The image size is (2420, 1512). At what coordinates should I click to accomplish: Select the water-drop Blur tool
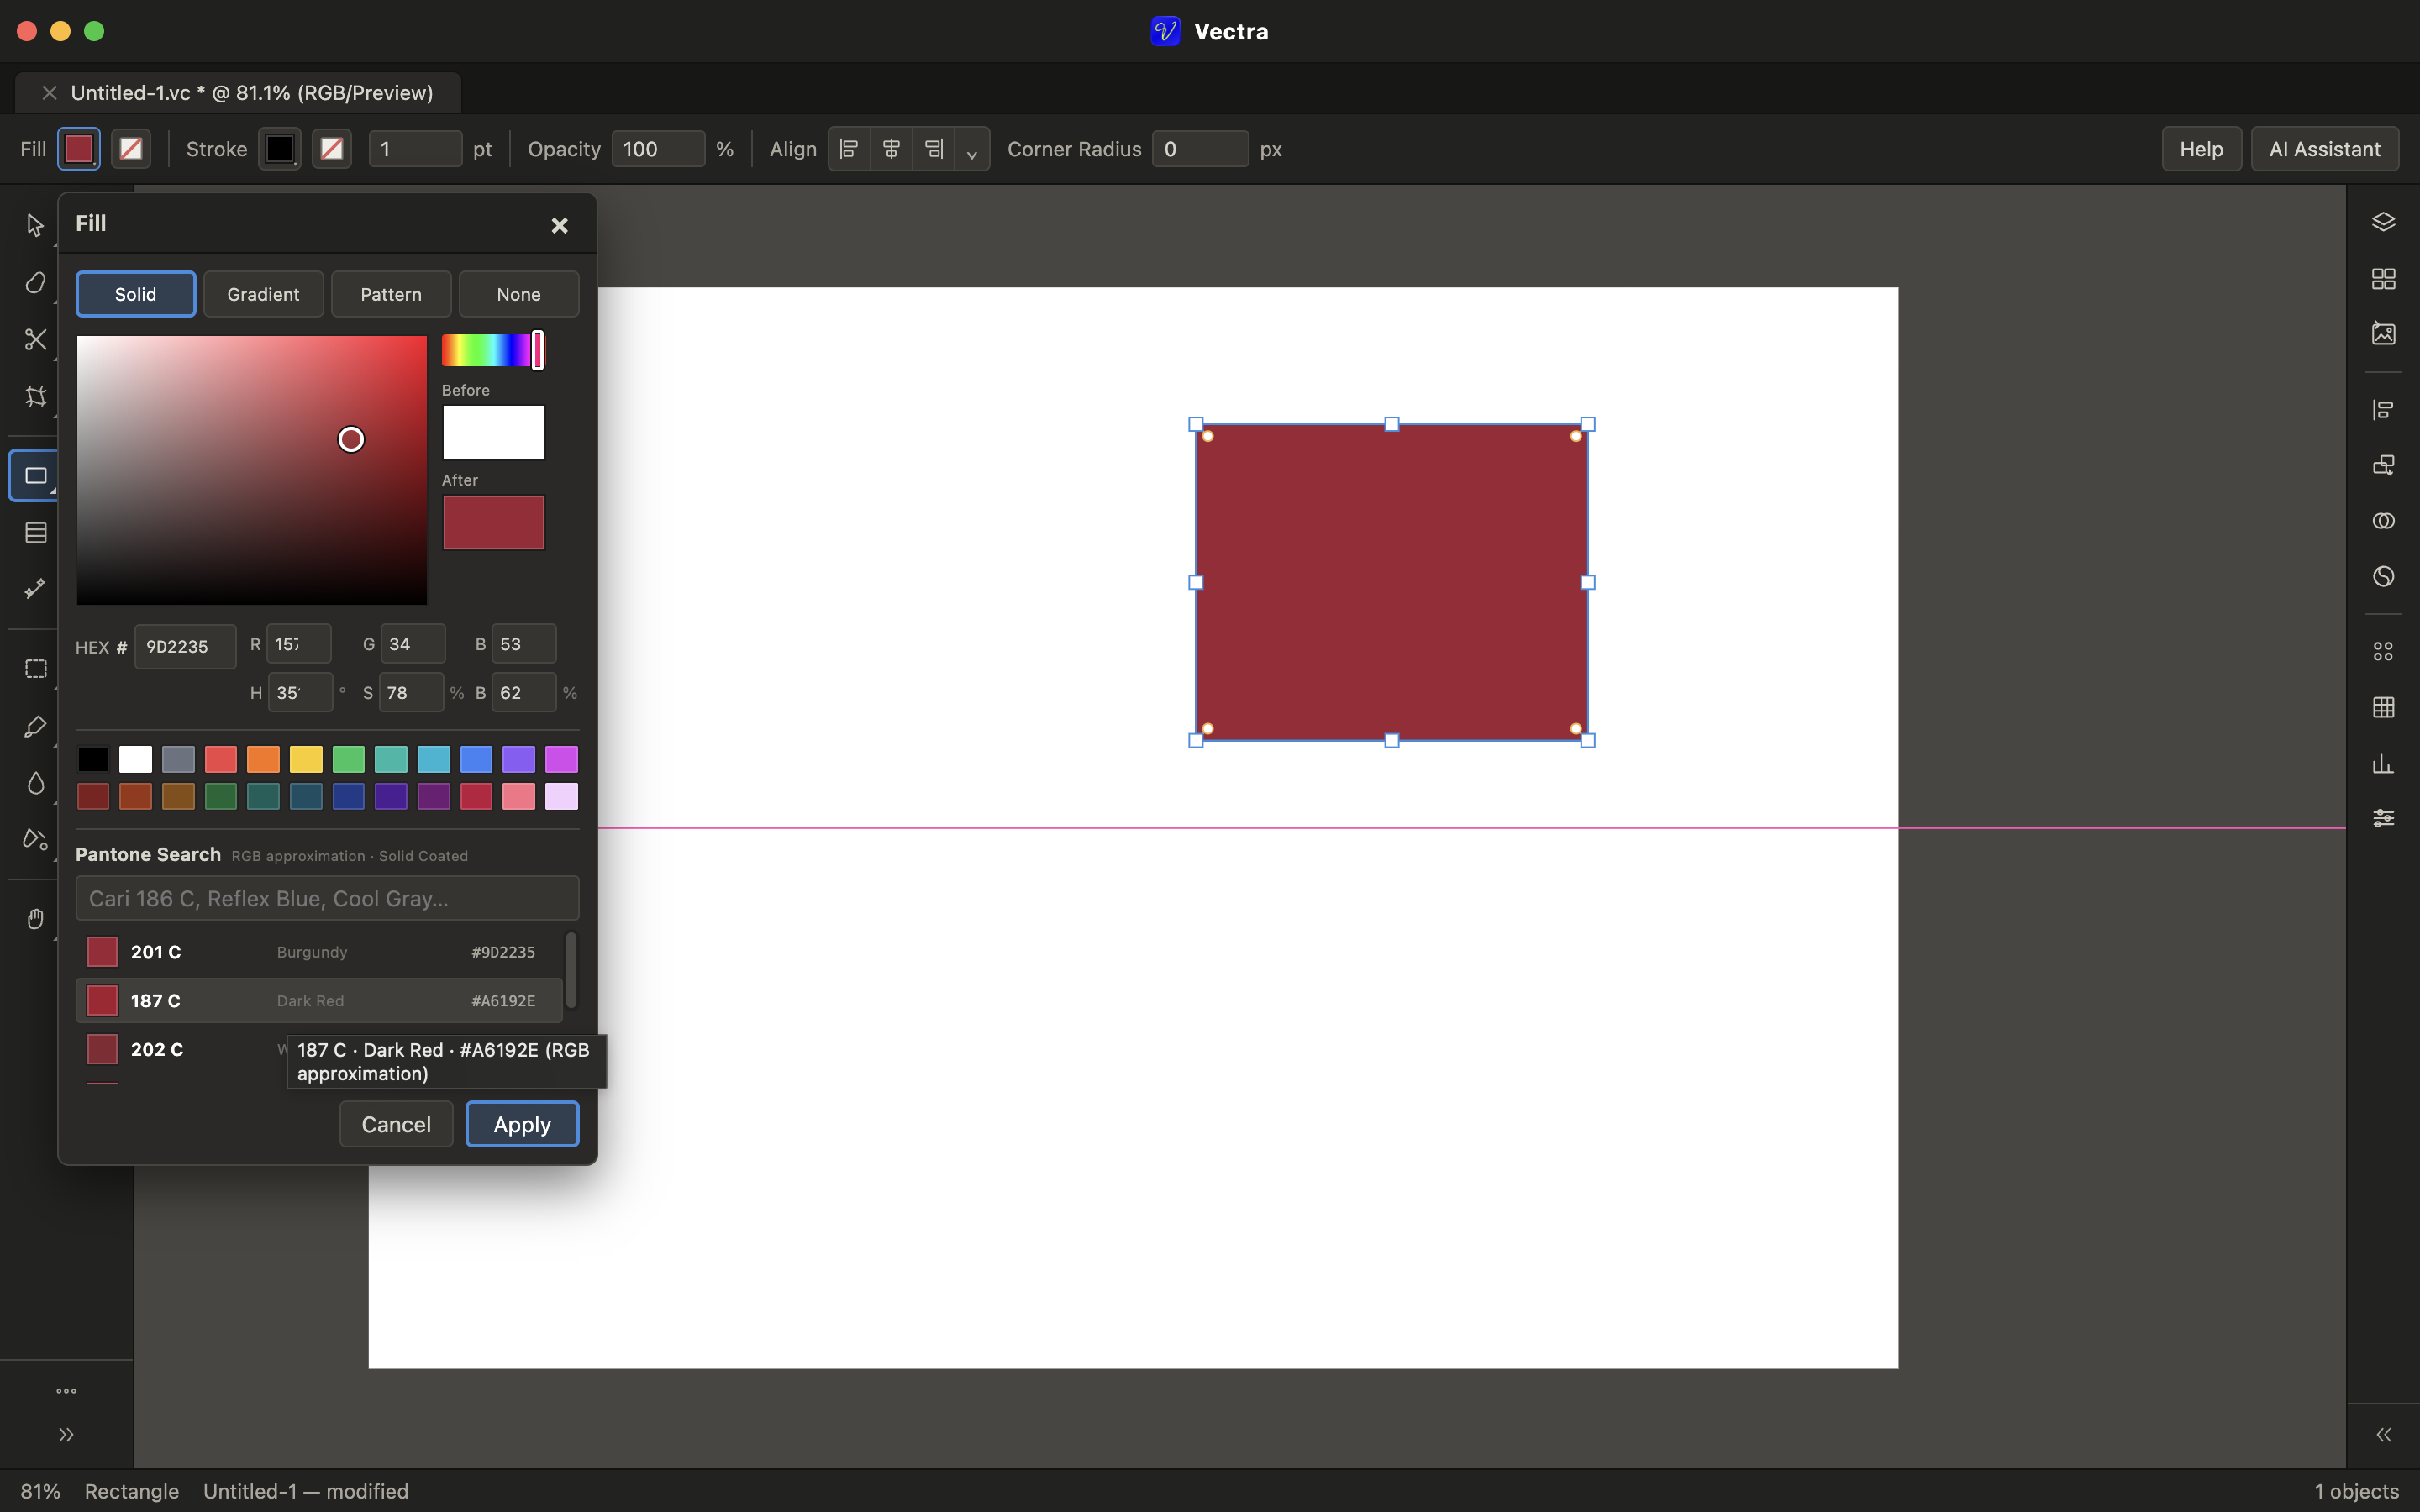[x=35, y=782]
